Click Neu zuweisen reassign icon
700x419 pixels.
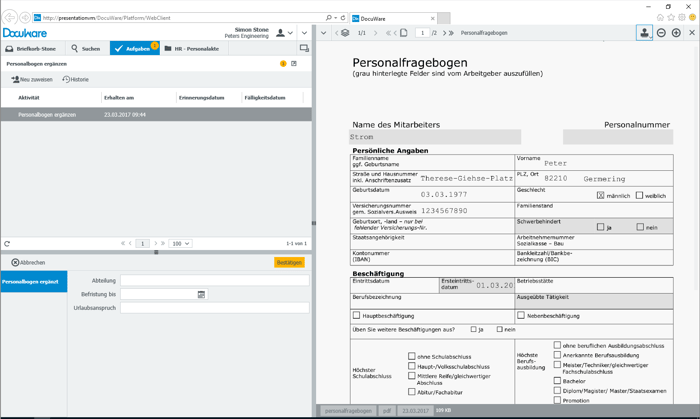click(x=15, y=79)
